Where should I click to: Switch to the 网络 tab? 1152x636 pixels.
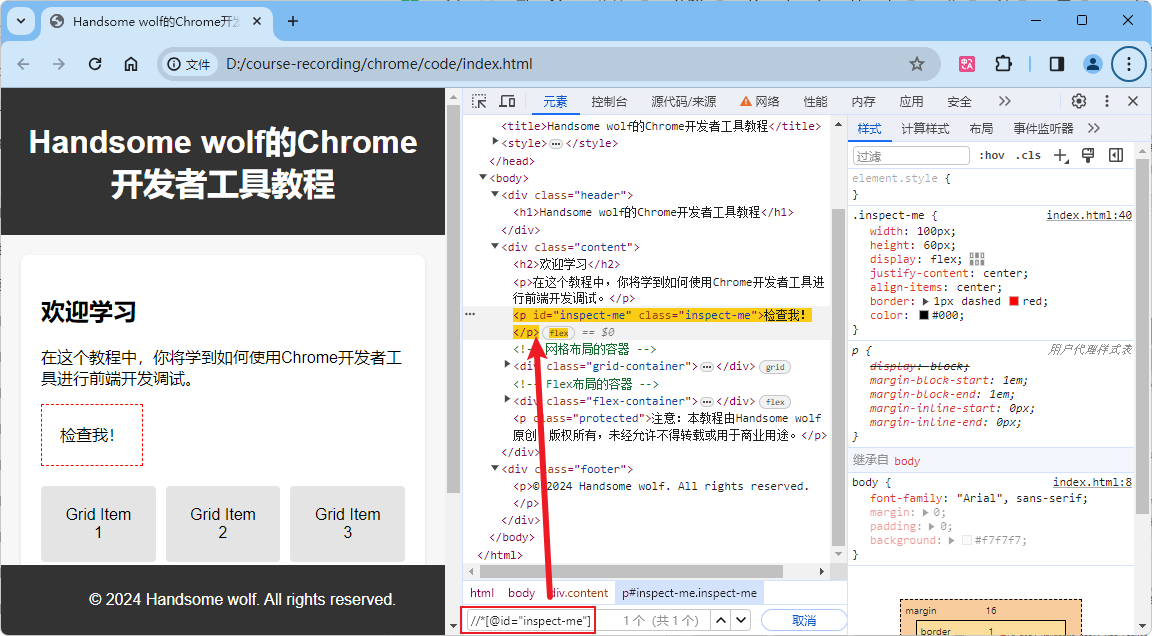pos(760,102)
